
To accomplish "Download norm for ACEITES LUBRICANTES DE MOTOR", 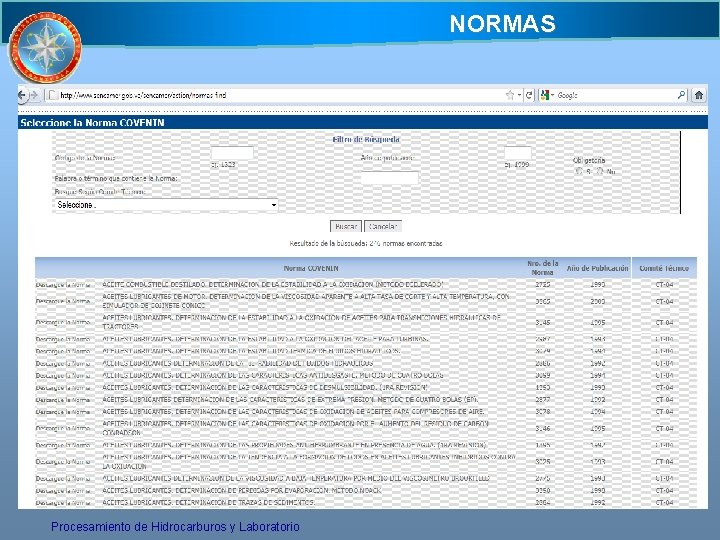I will click(x=63, y=301).
